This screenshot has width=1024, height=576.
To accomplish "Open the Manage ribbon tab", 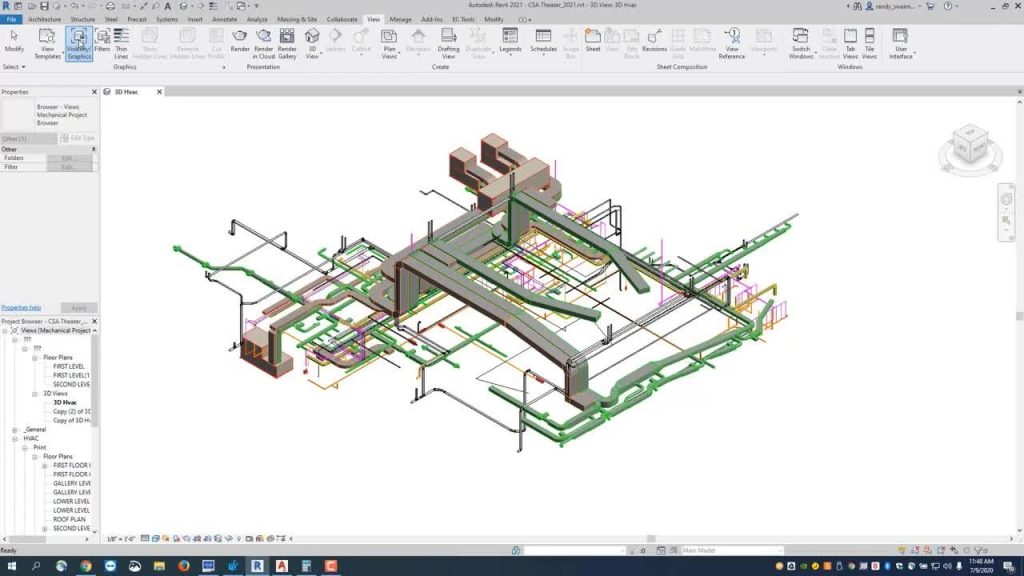I will [x=400, y=20].
